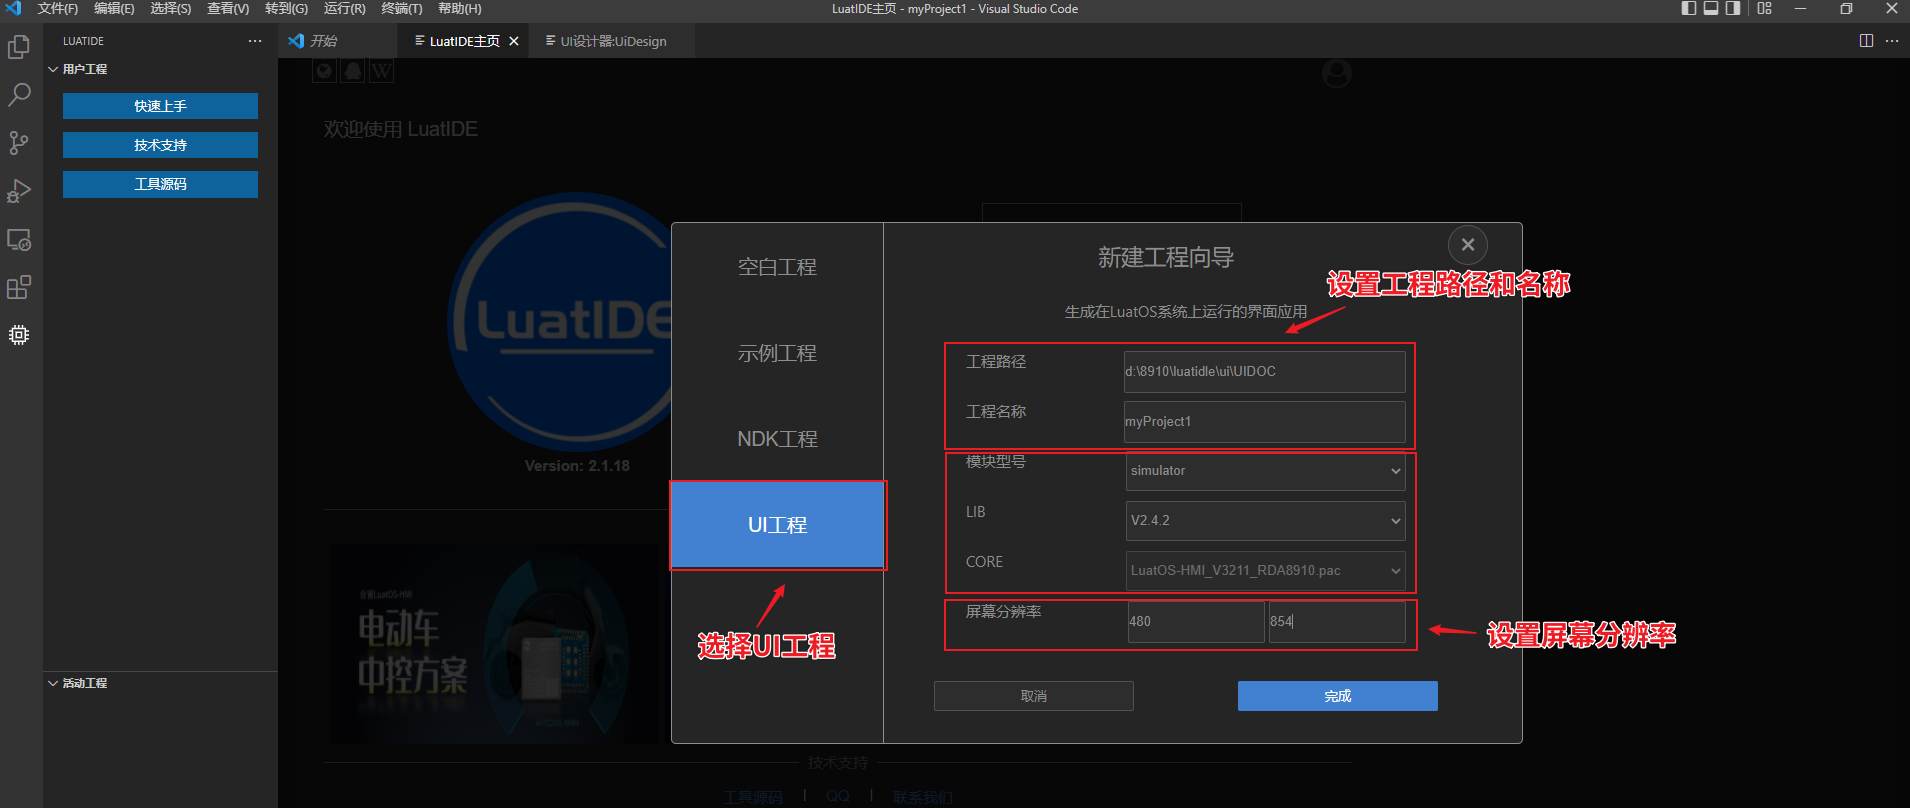The width and height of the screenshot is (1910, 808).
Task: Open the 模块型号 dropdown showing simulator
Action: pyautogui.click(x=1265, y=471)
